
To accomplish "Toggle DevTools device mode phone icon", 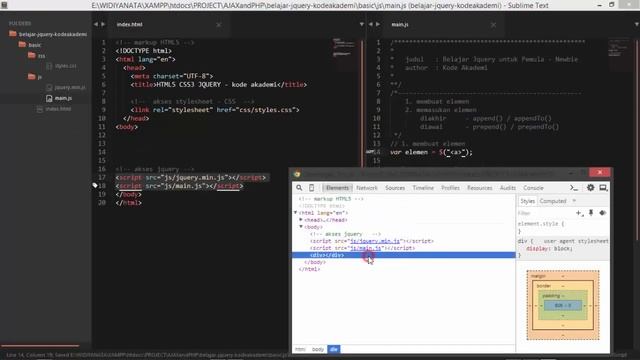I will pyautogui.click(x=311, y=188).
